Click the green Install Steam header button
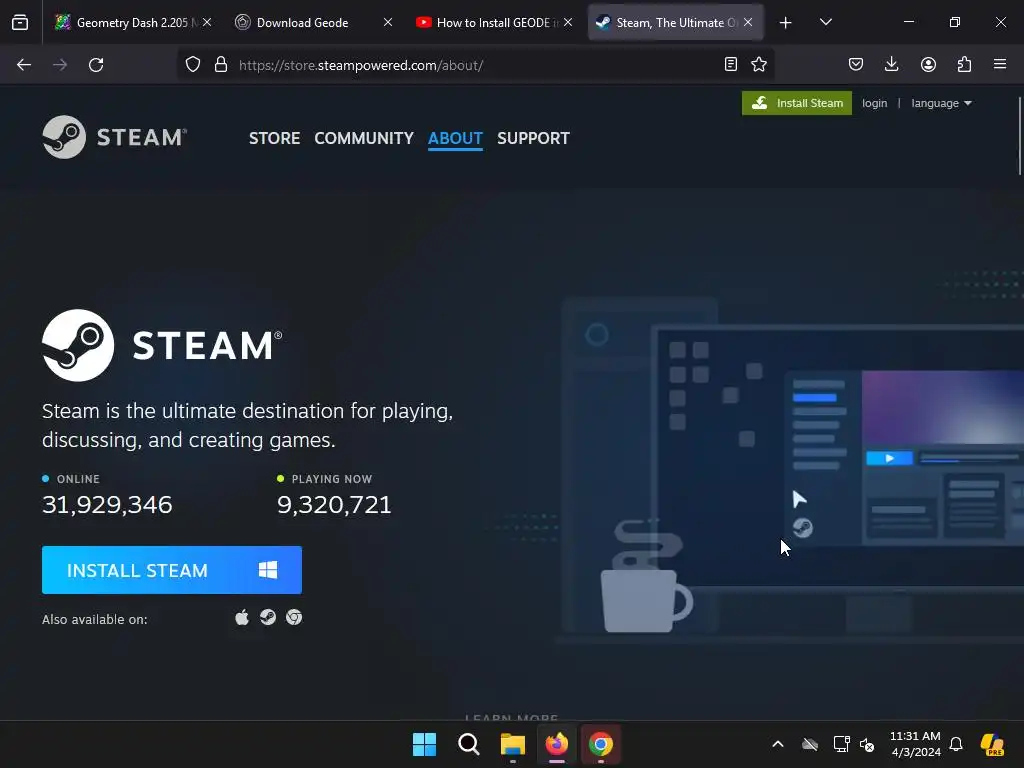This screenshot has height=768, width=1024. 797,103
